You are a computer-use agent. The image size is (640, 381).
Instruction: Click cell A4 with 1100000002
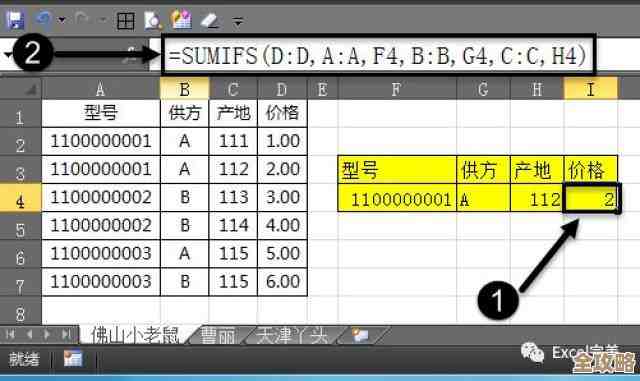point(101,198)
